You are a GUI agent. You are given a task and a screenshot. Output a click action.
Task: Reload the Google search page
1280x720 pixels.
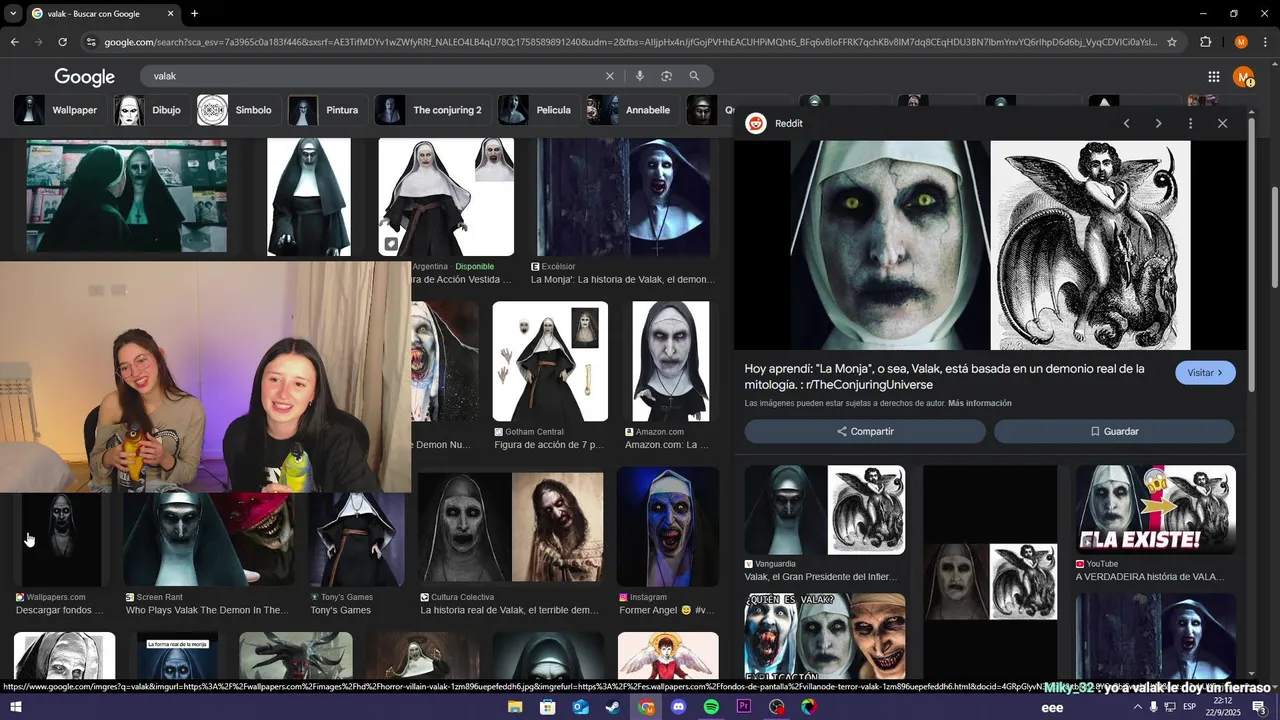(x=62, y=42)
